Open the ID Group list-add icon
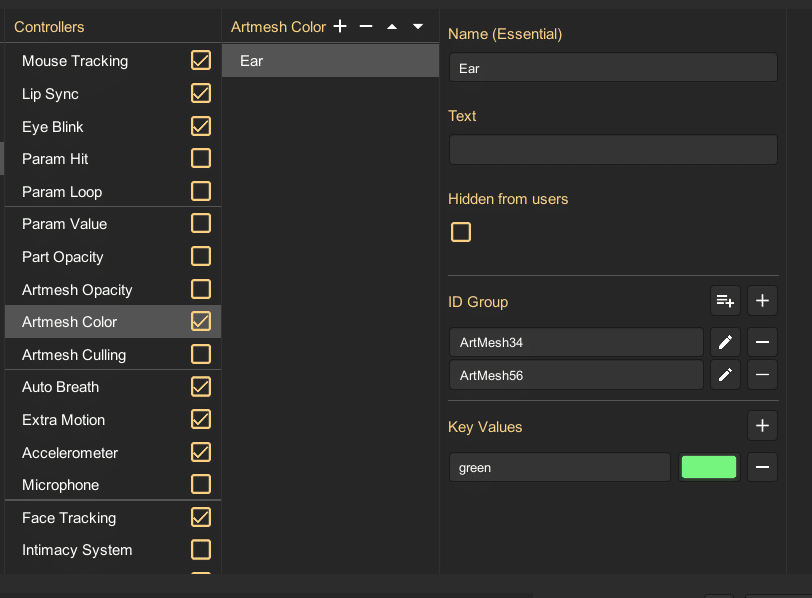The height and width of the screenshot is (598, 812). pyautogui.click(x=725, y=301)
